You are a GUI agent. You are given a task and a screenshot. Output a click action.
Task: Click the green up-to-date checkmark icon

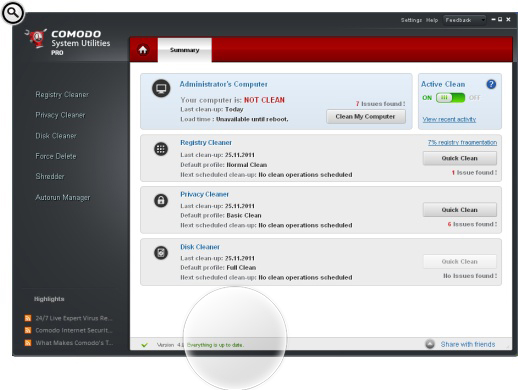pyautogui.click(x=144, y=345)
